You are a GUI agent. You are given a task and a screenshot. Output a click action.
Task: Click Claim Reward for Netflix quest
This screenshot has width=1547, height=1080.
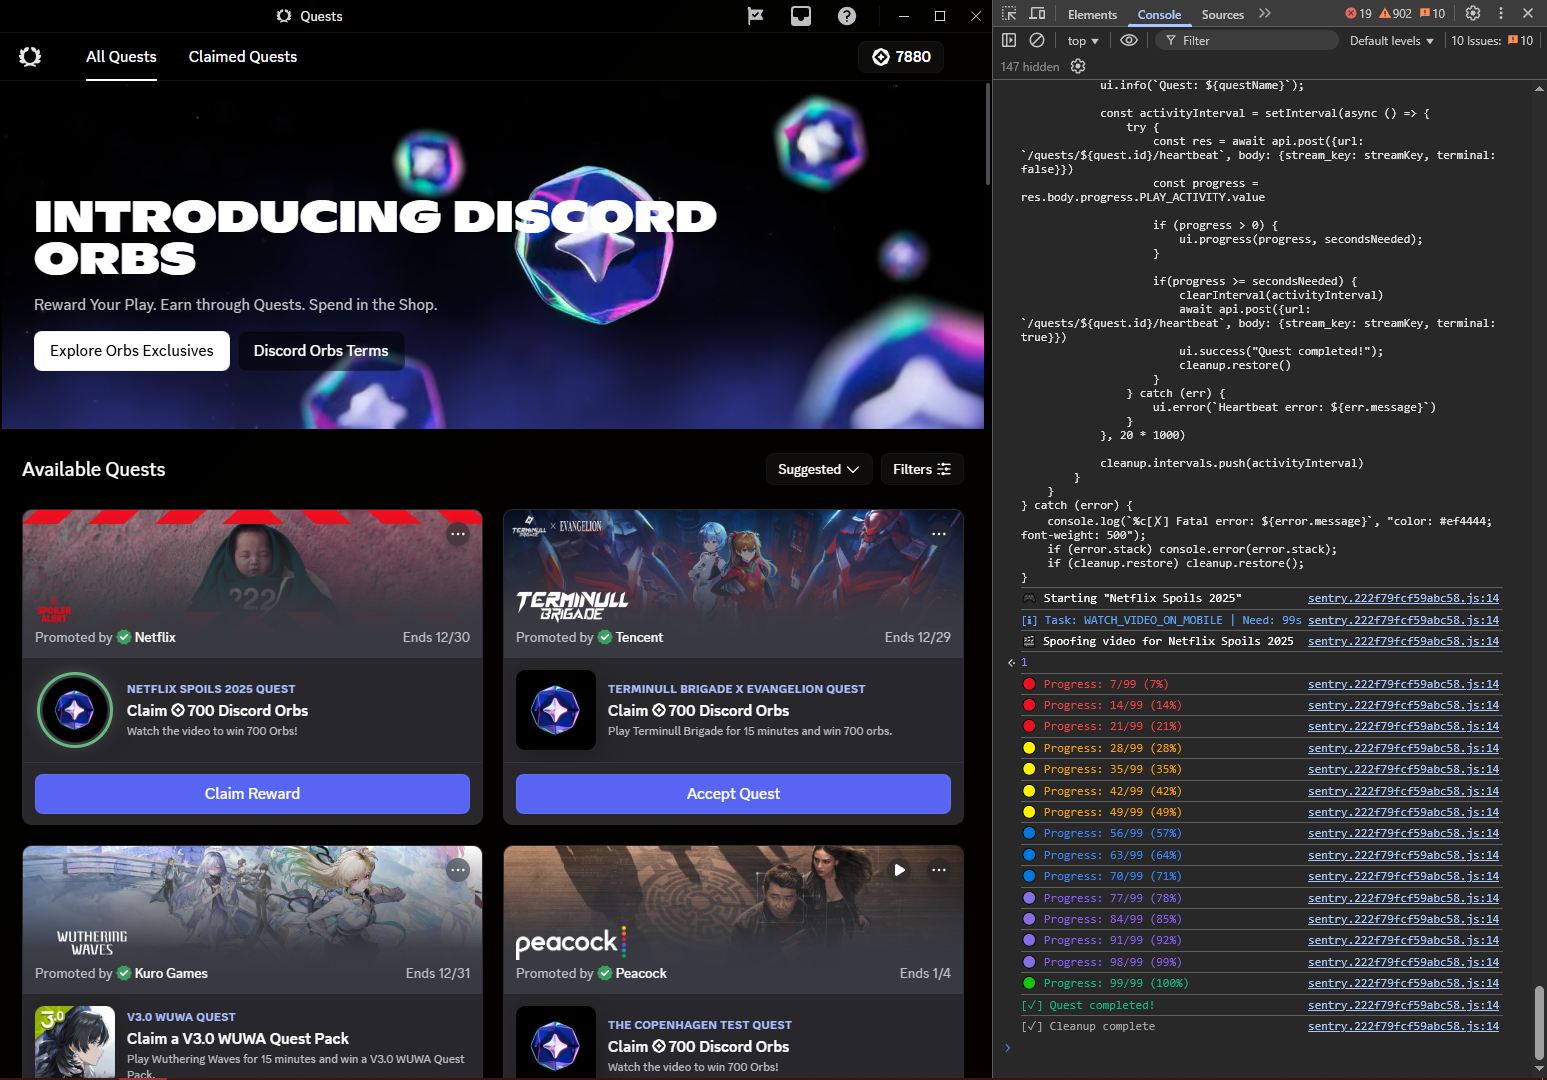point(252,794)
